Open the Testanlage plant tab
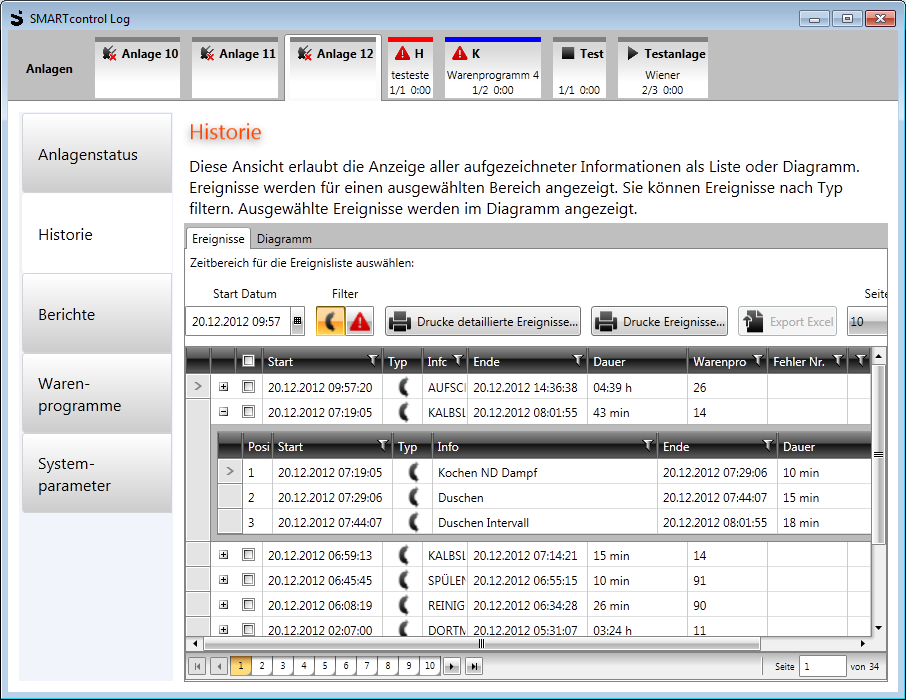 coord(662,68)
